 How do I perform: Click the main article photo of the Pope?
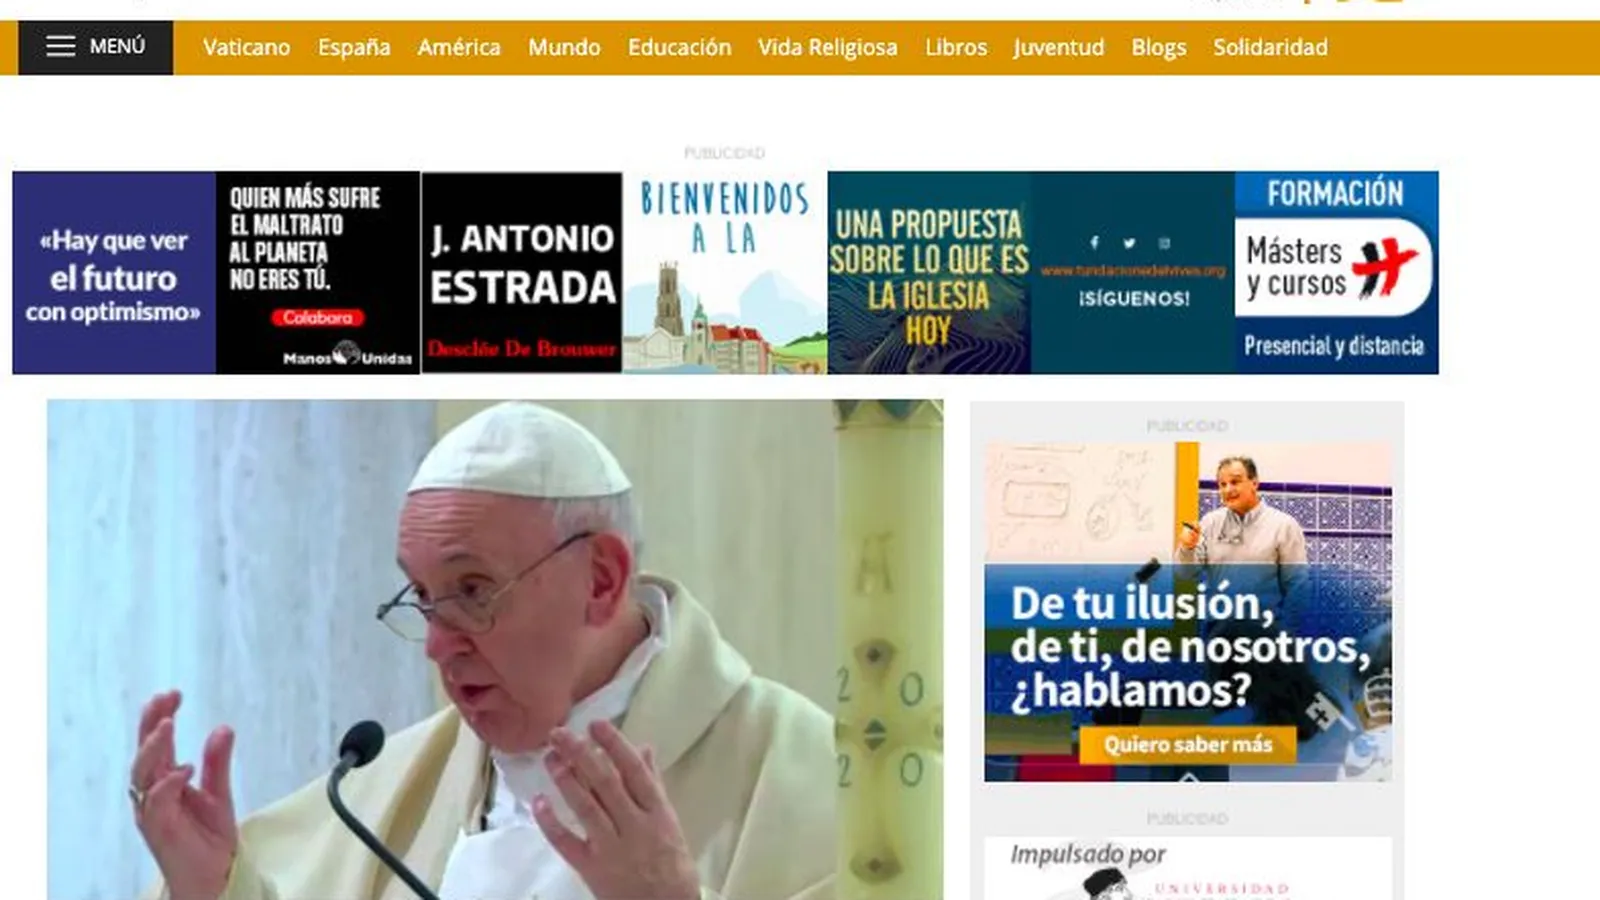(x=494, y=650)
